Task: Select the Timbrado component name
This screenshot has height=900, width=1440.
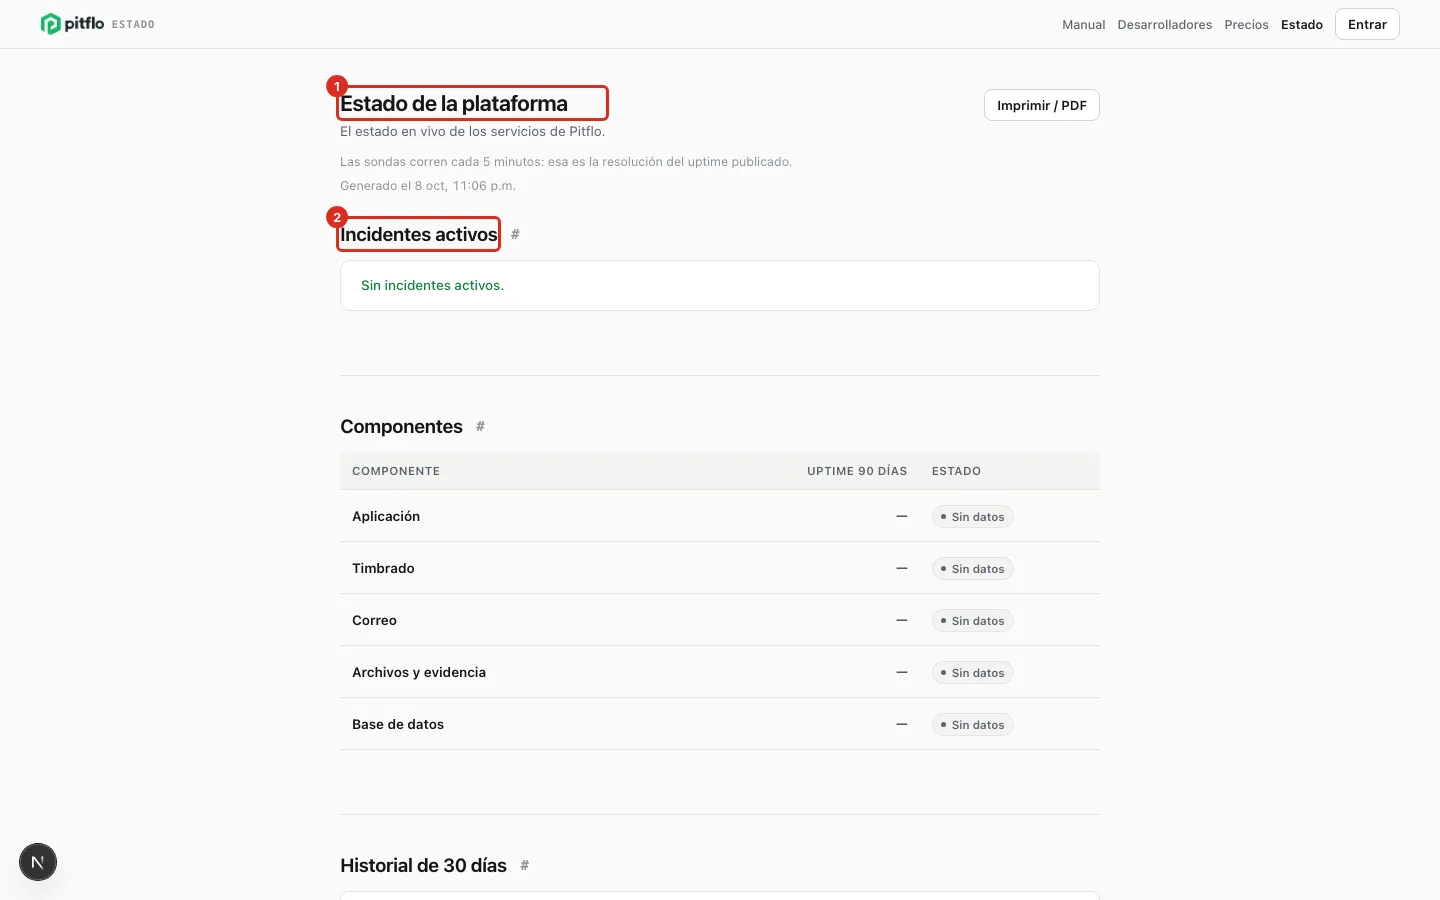Action: (x=383, y=568)
